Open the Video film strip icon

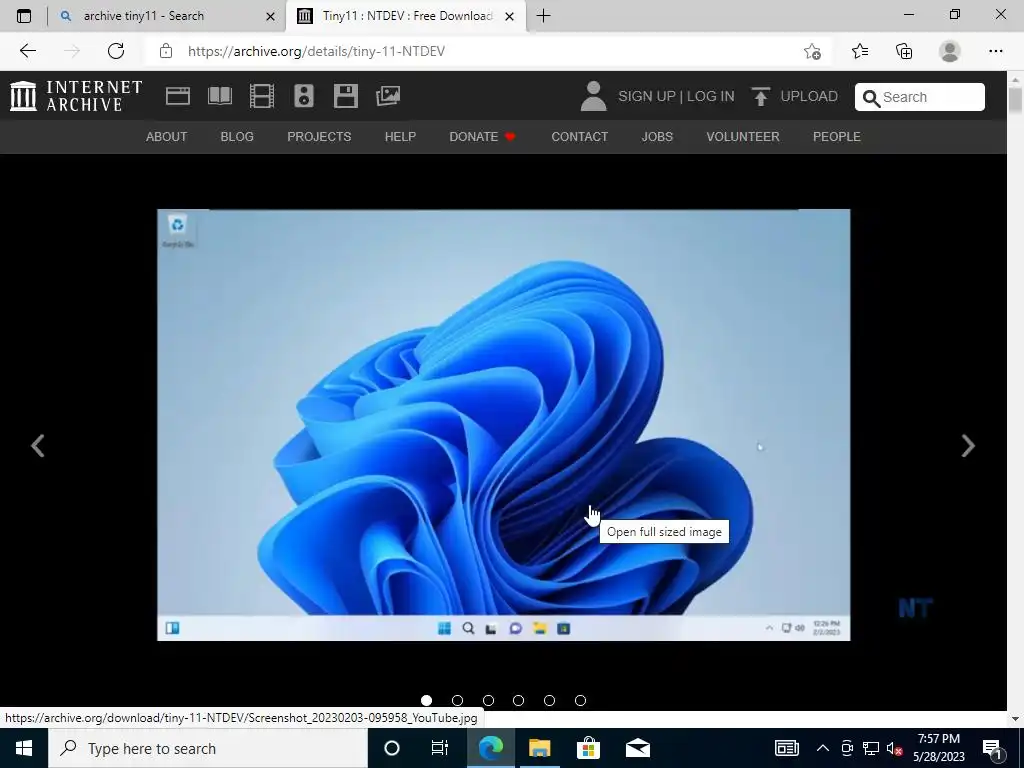point(262,96)
